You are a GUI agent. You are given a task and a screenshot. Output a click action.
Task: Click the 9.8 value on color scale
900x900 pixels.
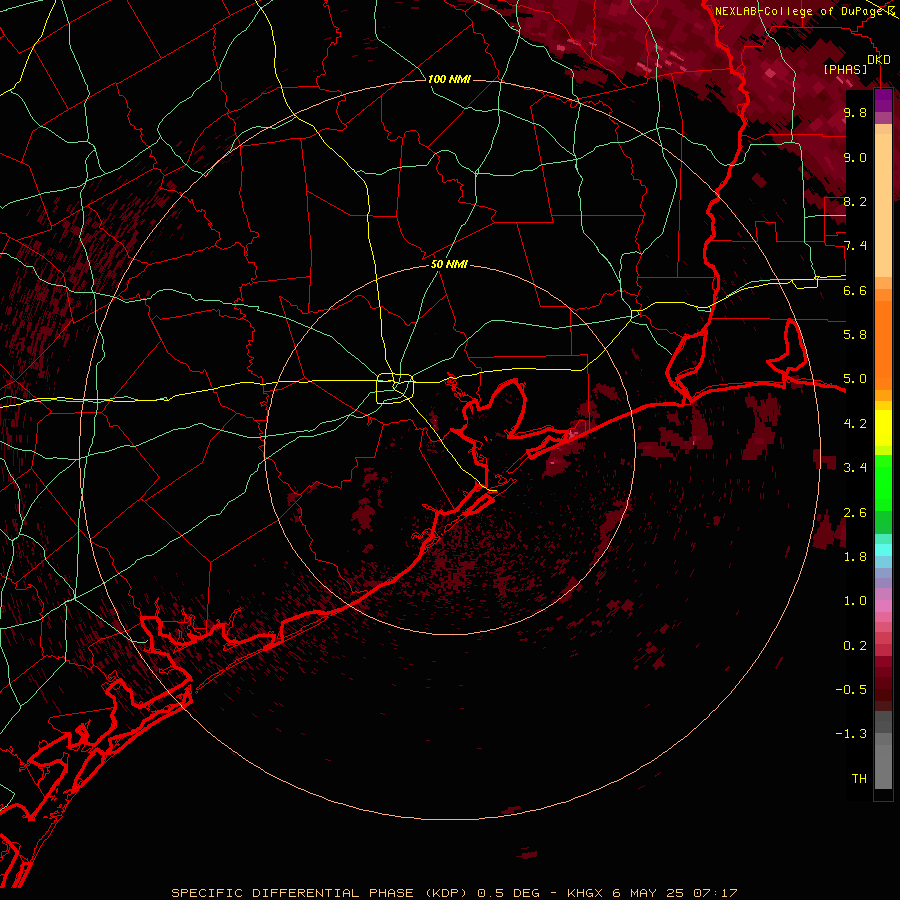click(855, 112)
